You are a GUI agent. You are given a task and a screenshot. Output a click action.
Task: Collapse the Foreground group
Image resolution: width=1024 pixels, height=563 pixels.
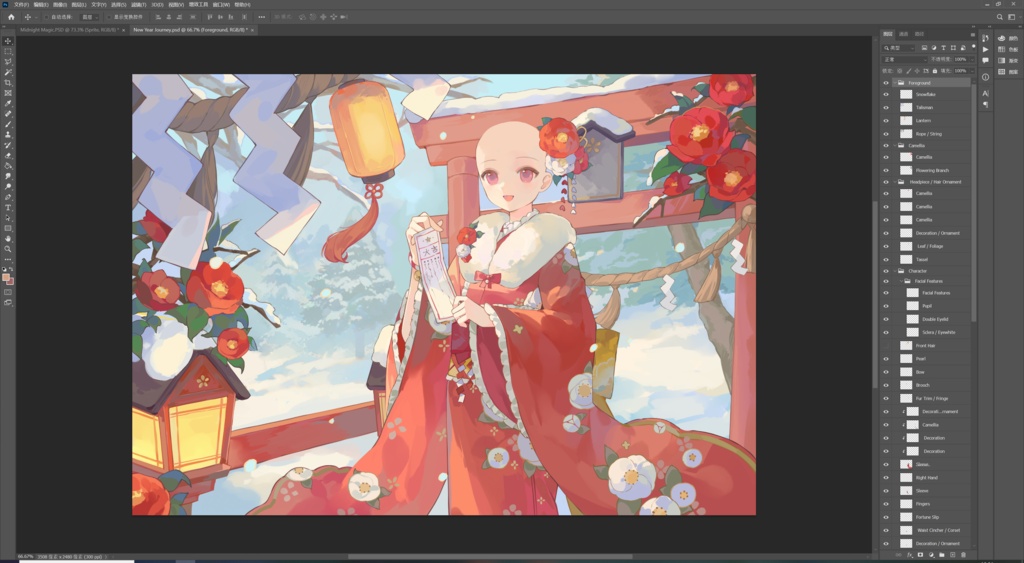tap(895, 83)
